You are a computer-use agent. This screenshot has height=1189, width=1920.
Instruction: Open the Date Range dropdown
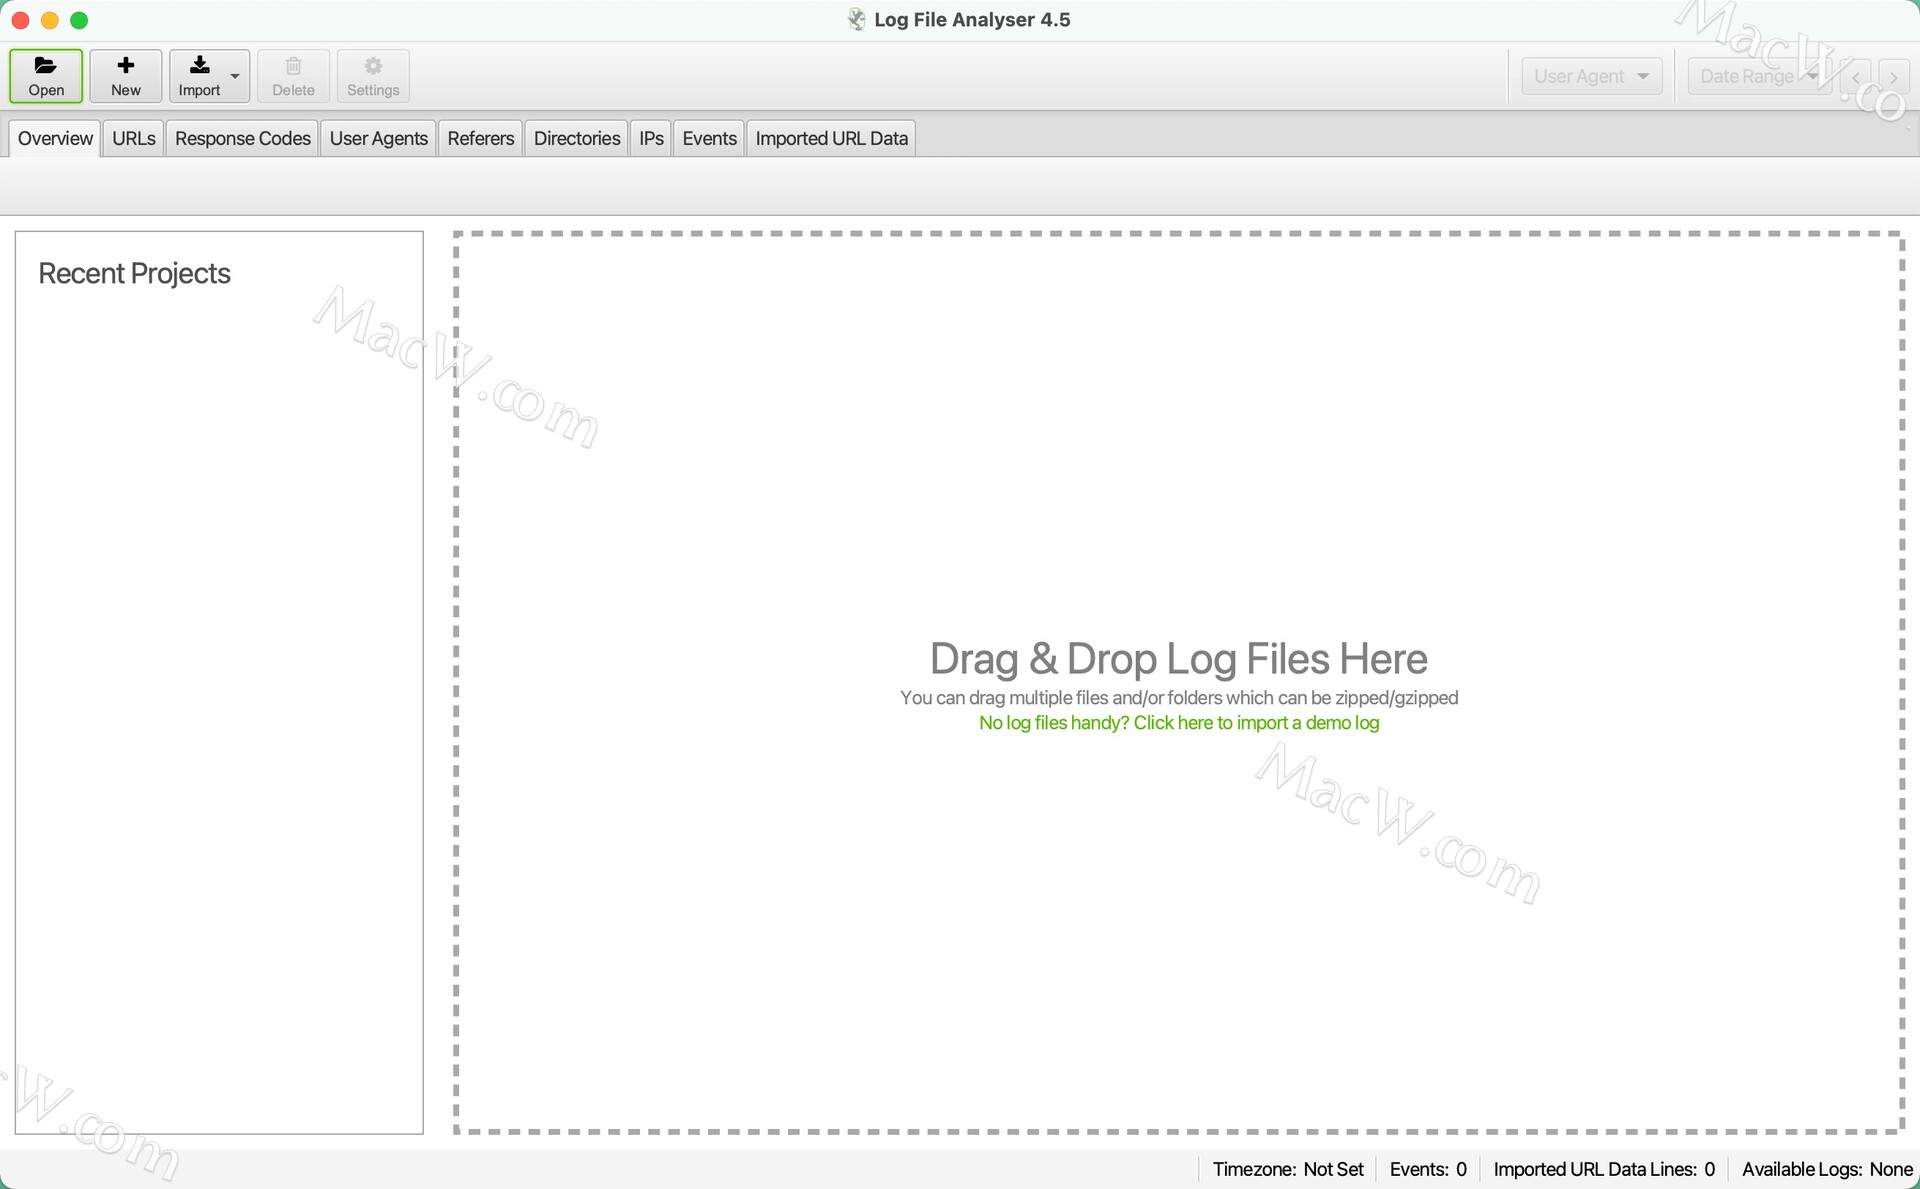click(x=1757, y=76)
